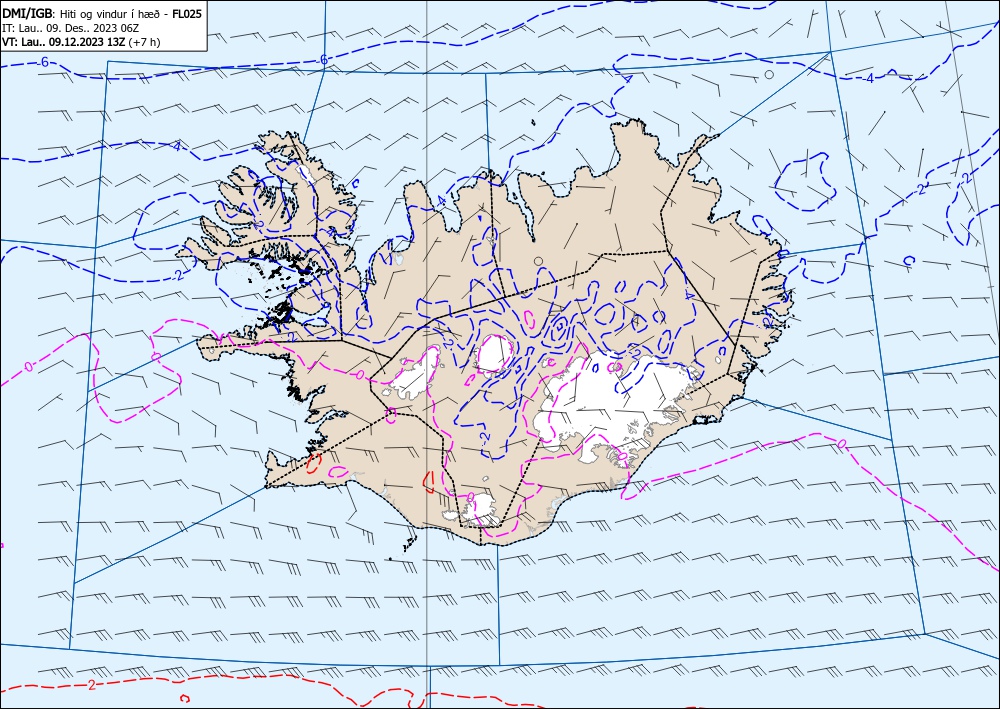Click the white Mýrdalsjökull glacier on the south coast
Image resolution: width=1000 pixels, height=709 pixels.
[480, 507]
